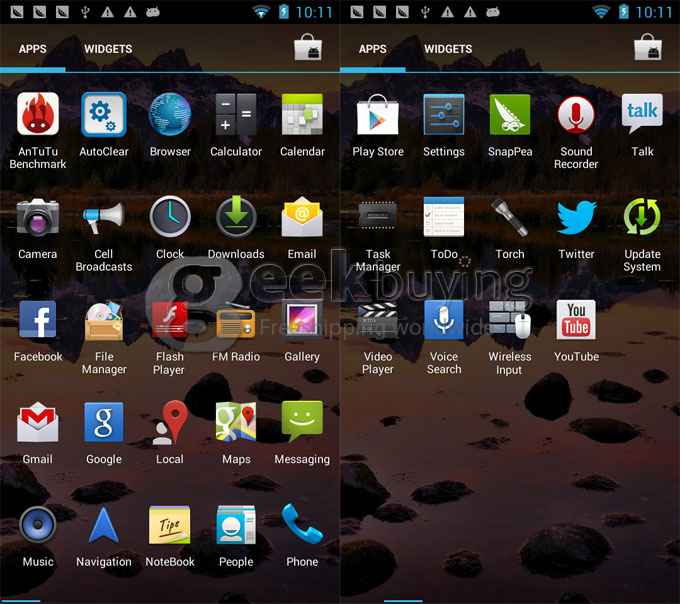This screenshot has height=604, width=680.
Task: Open the FM Radio app
Action: point(236,323)
